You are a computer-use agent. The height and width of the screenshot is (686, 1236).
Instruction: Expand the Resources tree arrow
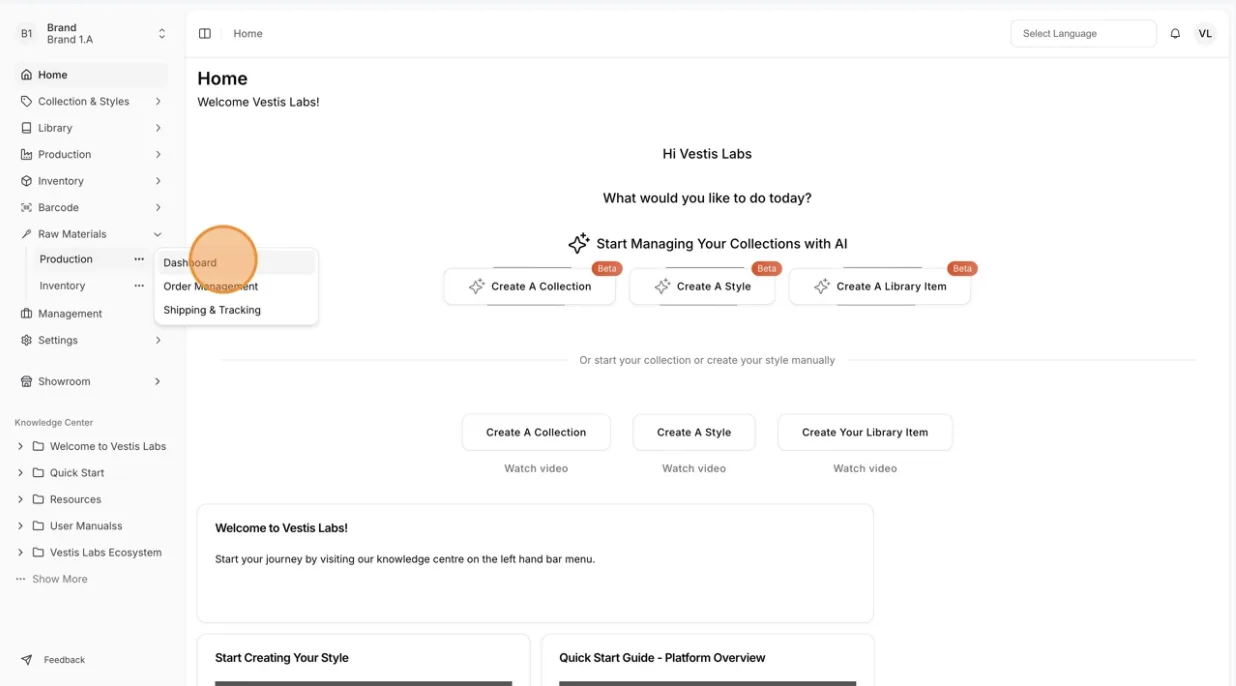pyautogui.click(x=20, y=499)
